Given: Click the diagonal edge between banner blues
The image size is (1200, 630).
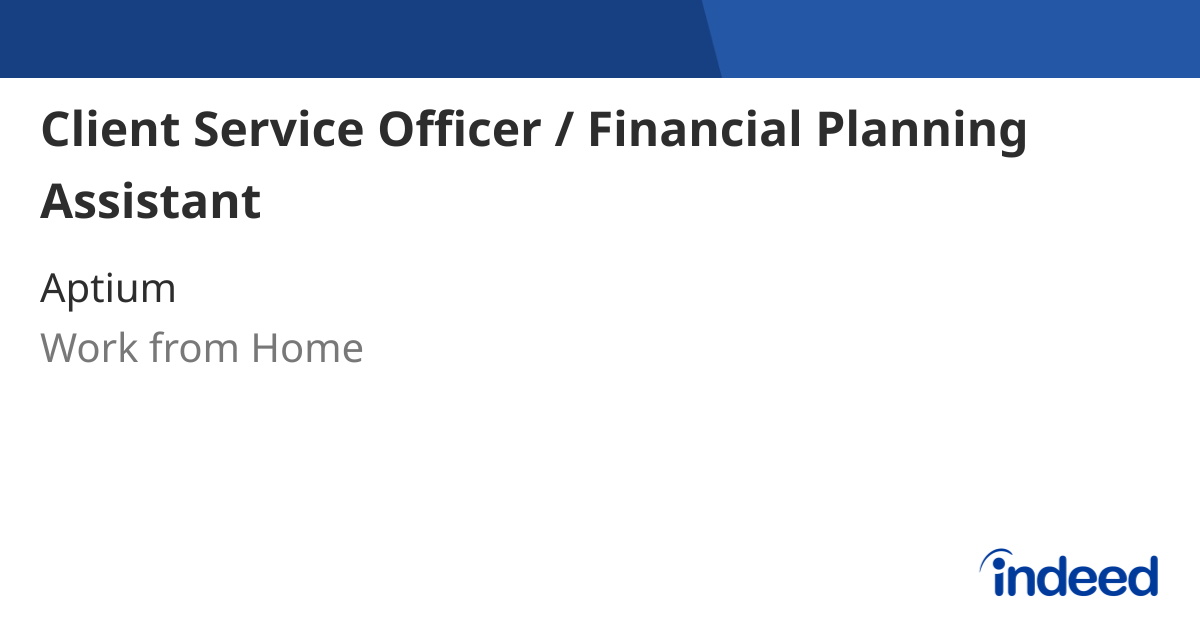Looking at the screenshot, I should tap(712, 39).
